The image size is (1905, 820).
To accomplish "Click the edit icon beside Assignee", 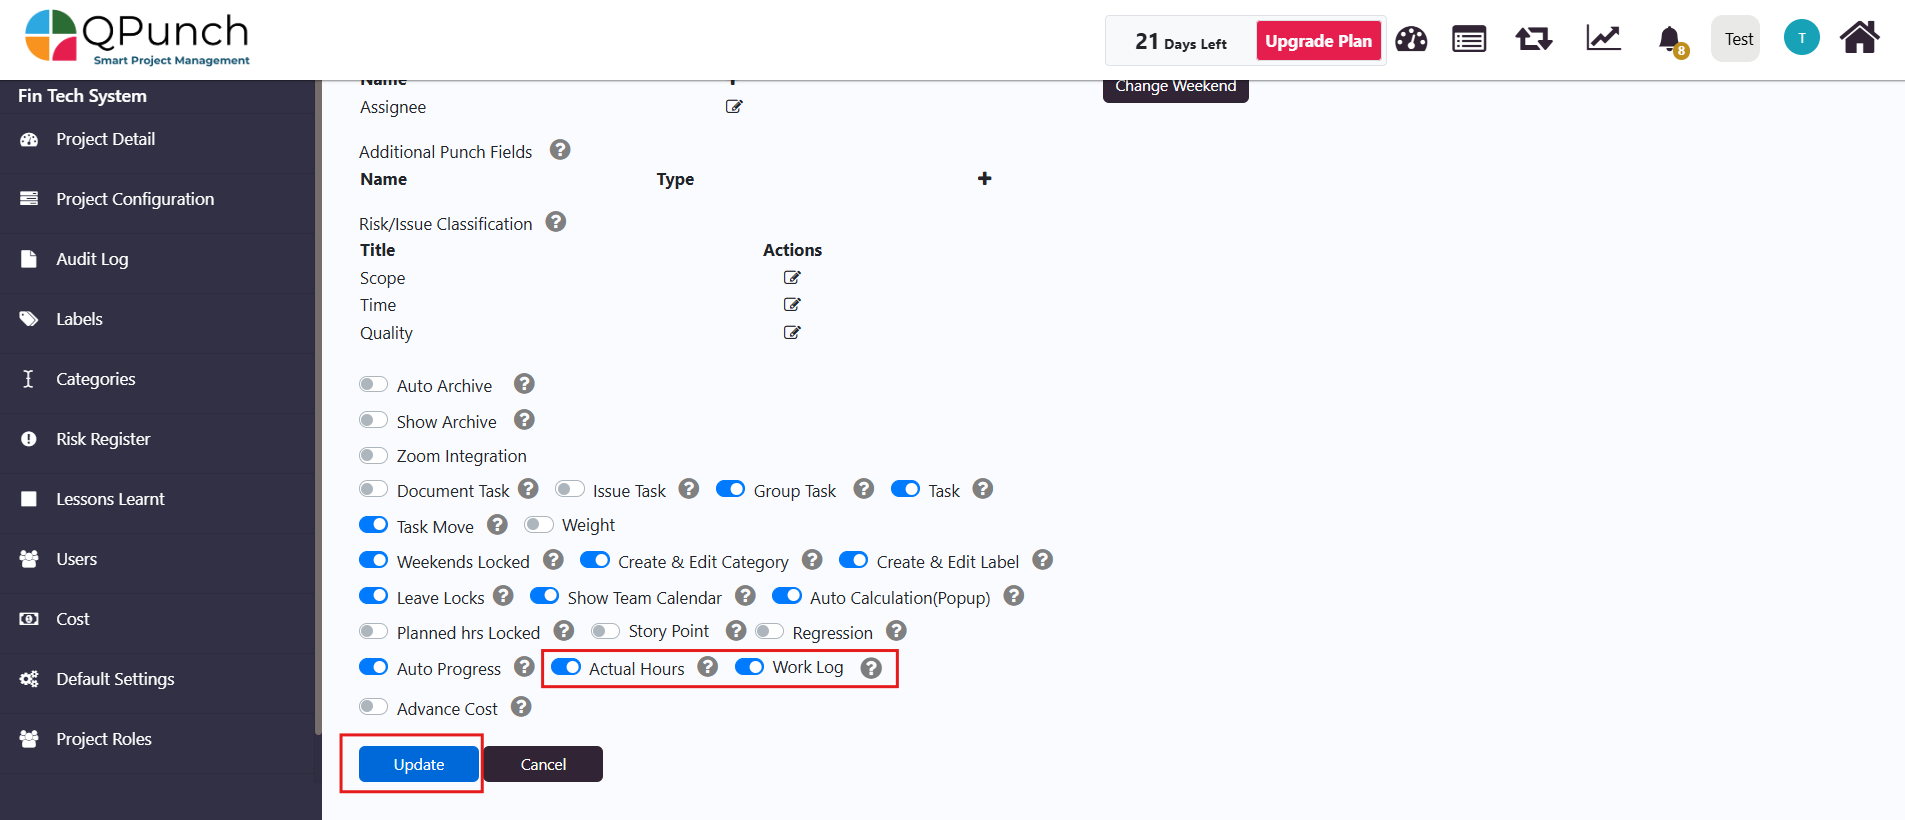I will click(x=734, y=107).
